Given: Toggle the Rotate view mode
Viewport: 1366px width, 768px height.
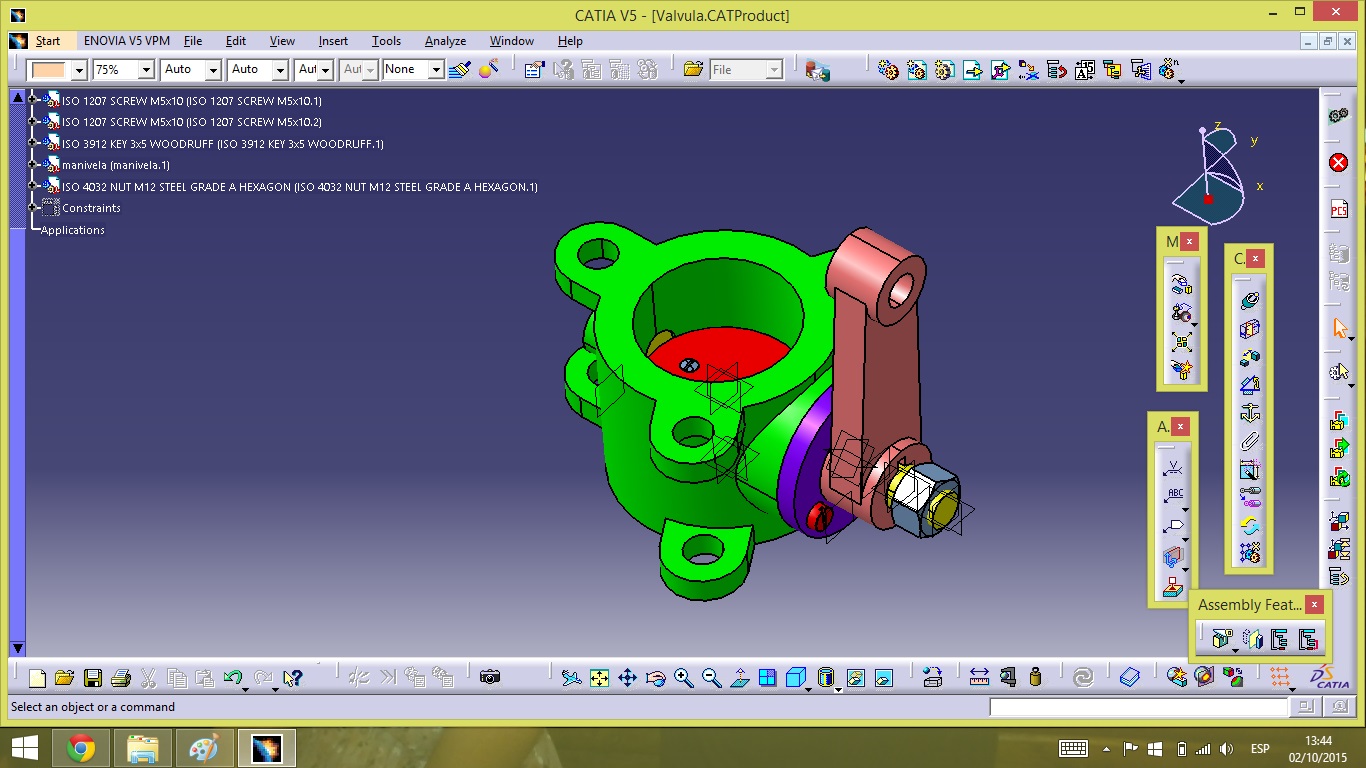Looking at the screenshot, I should 655,678.
